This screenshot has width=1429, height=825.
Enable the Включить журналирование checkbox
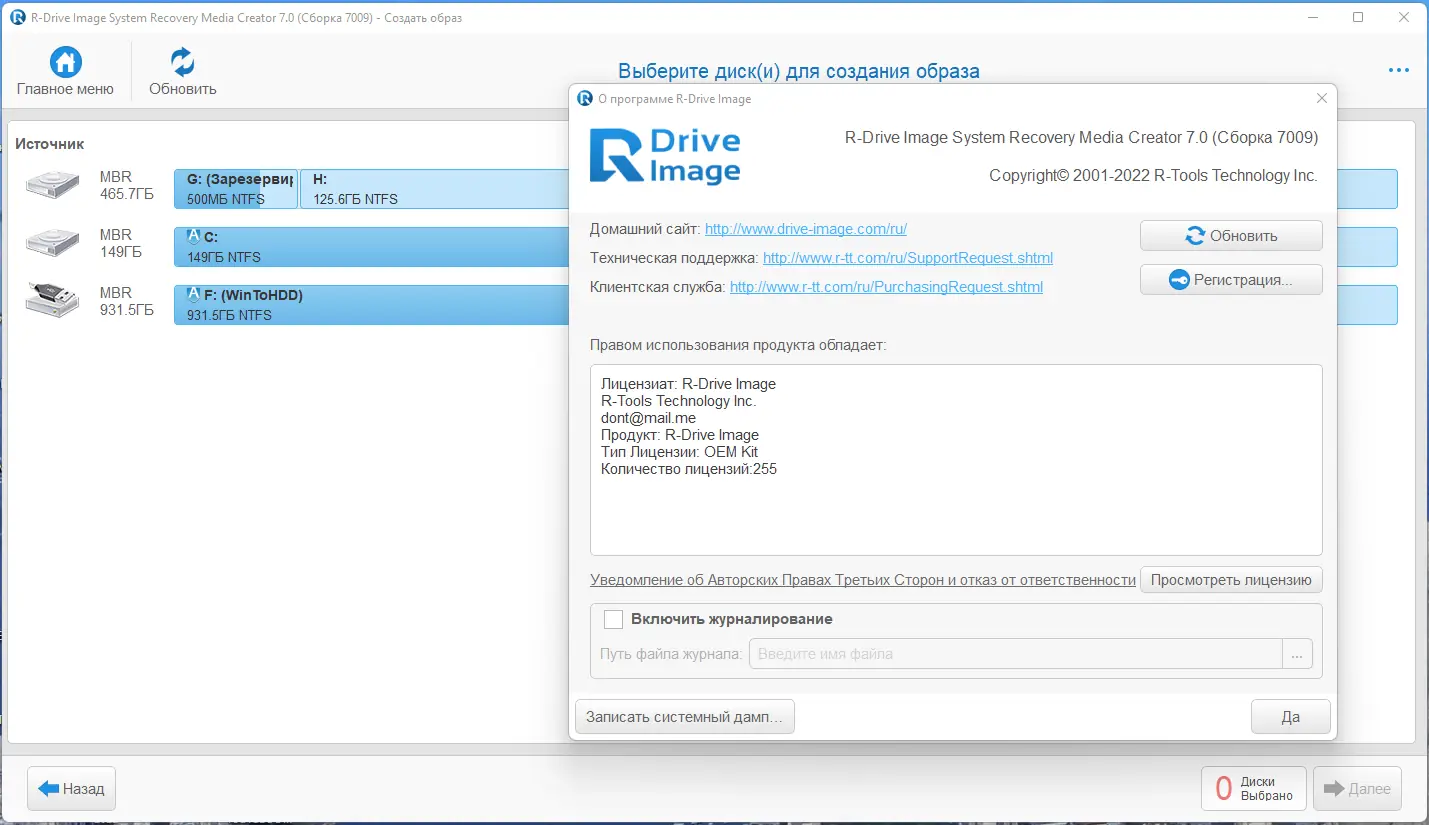click(613, 619)
